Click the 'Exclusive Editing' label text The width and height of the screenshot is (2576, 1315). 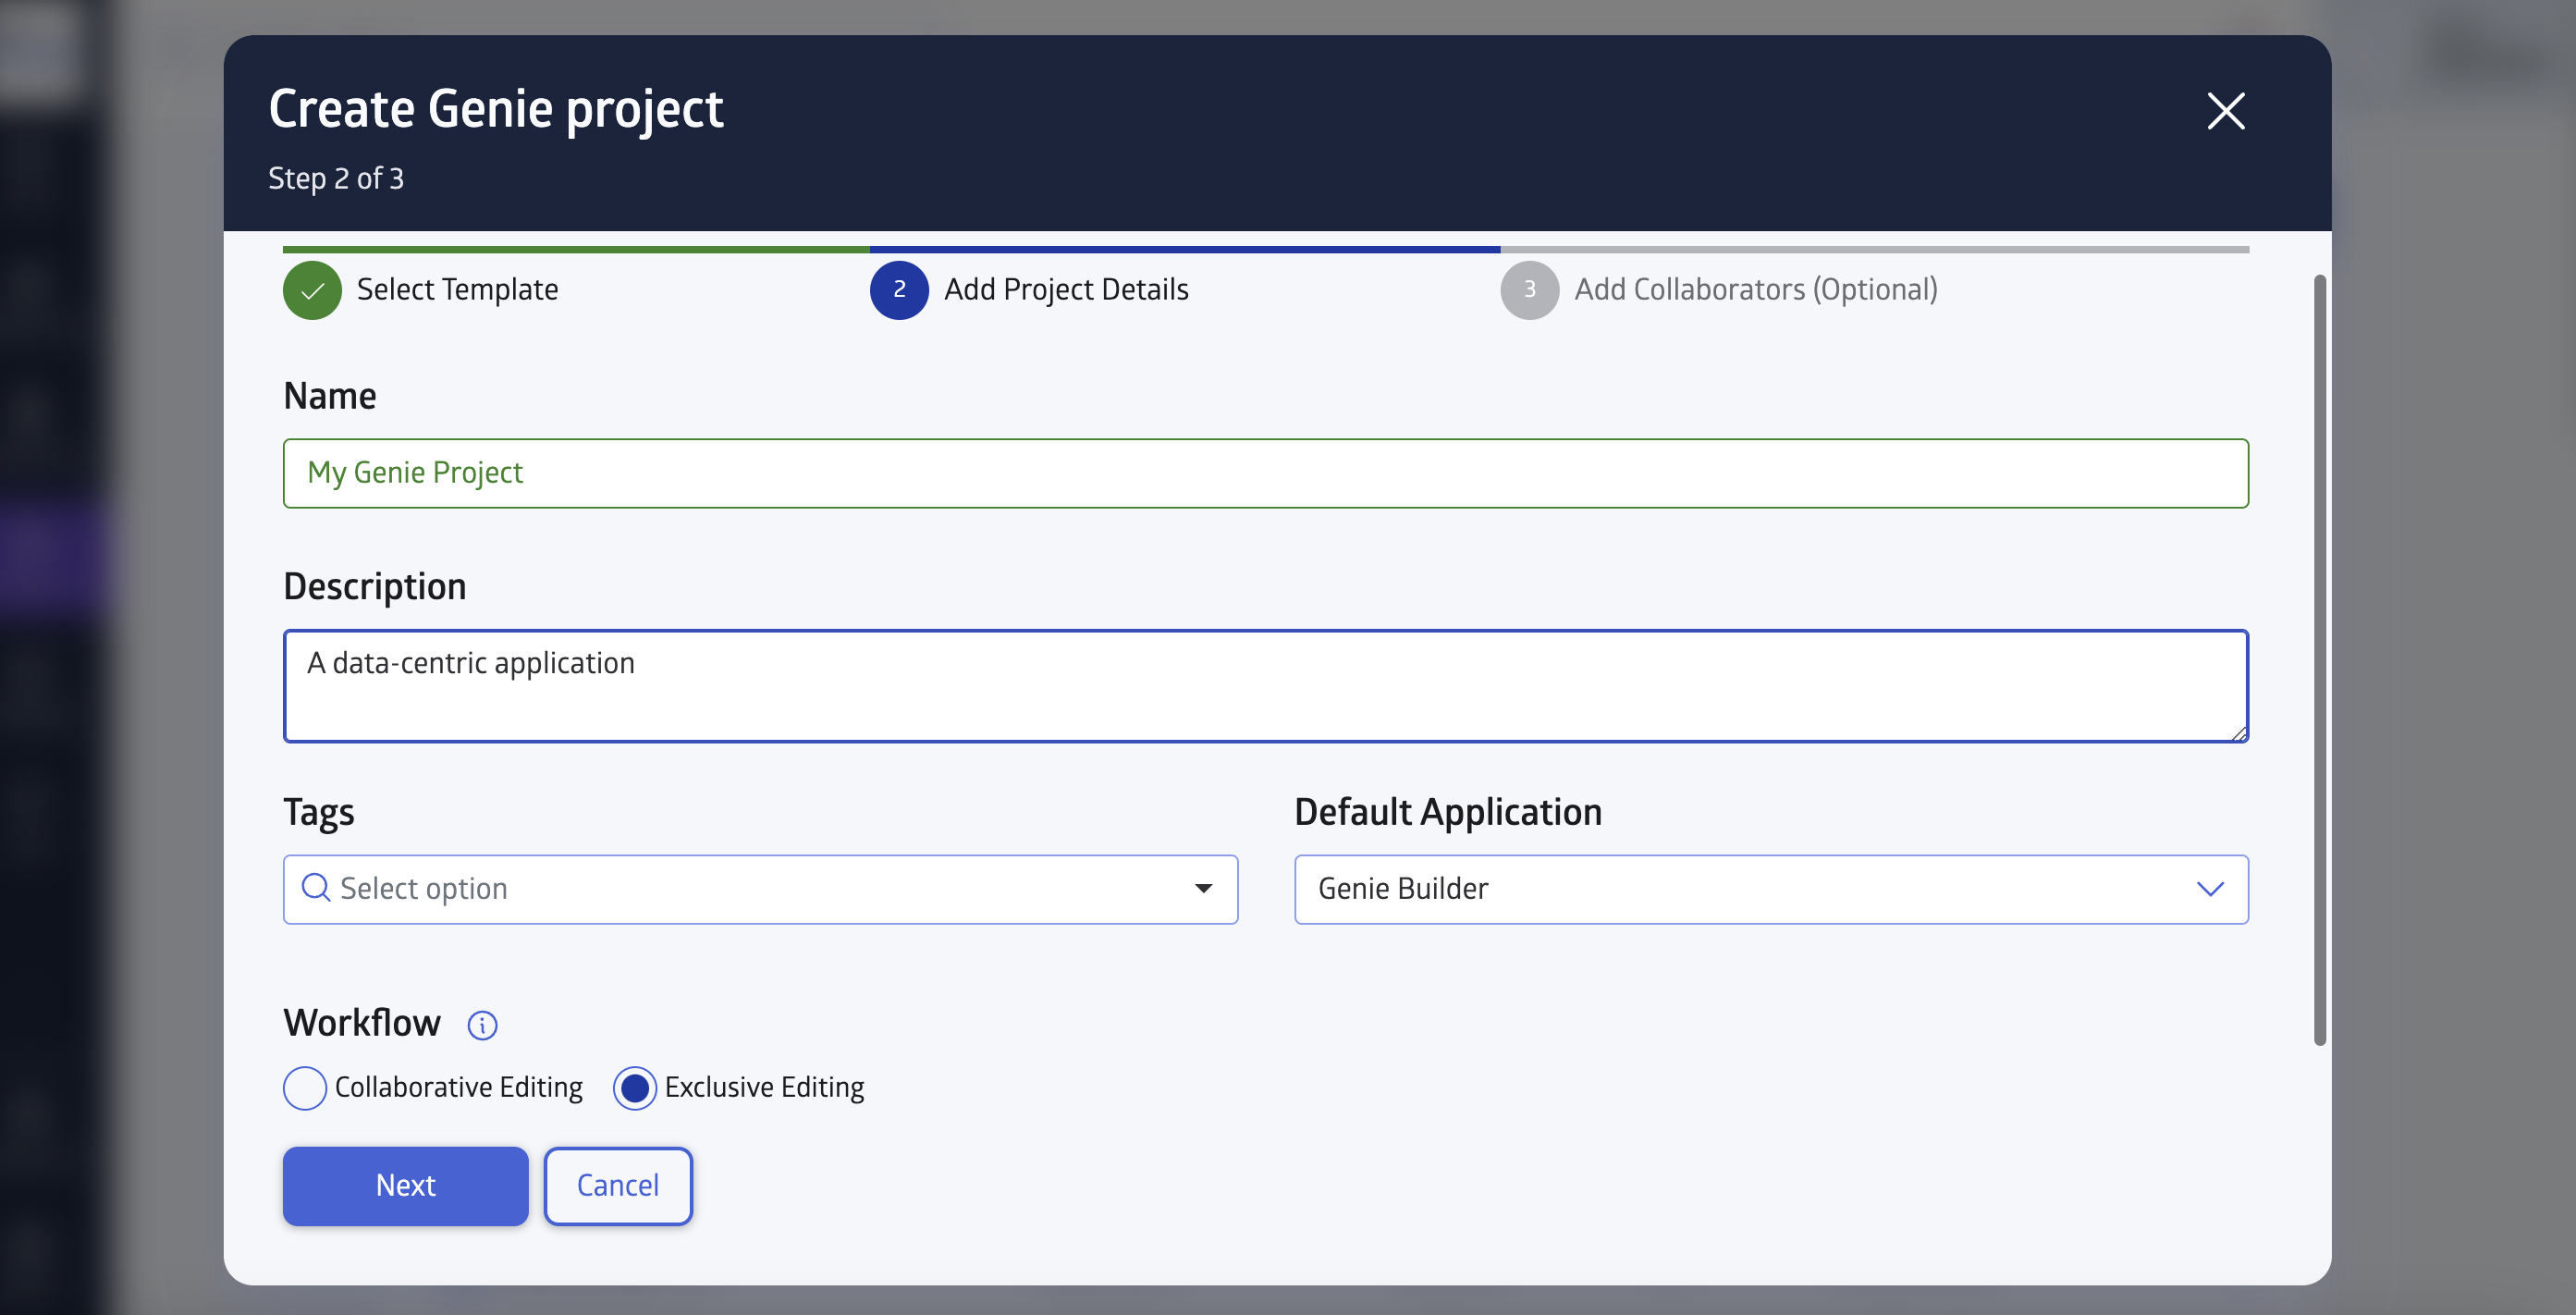(764, 1088)
